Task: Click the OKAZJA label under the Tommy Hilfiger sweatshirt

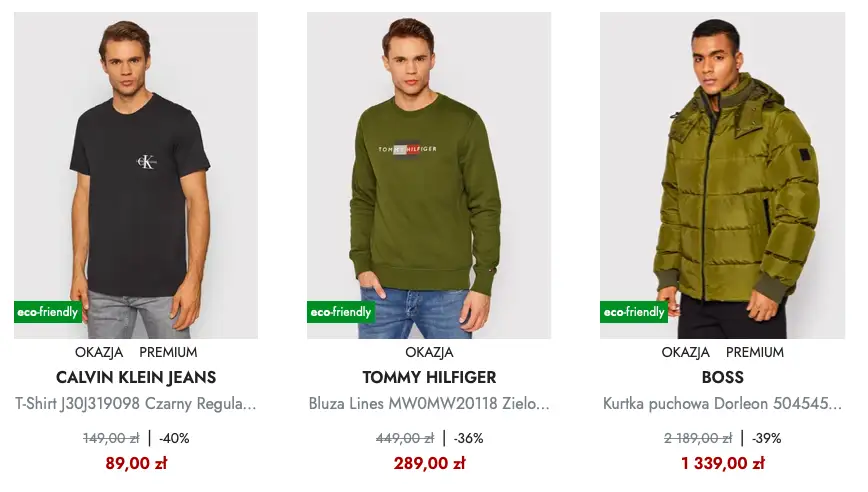Action: click(x=429, y=352)
